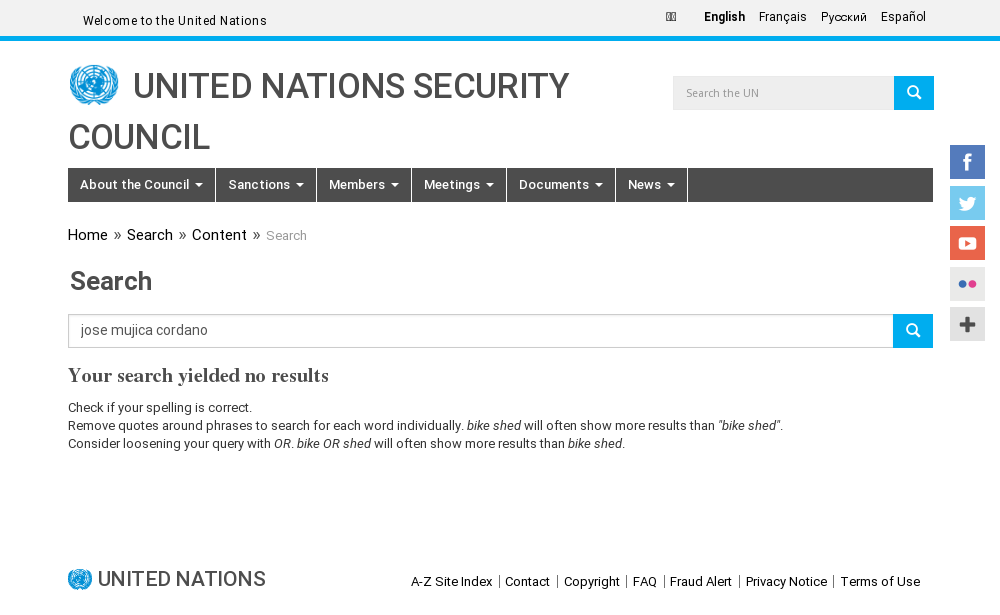The image size is (1000, 615).
Task: Switch language to Français
Action: click(x=783, y=17)
